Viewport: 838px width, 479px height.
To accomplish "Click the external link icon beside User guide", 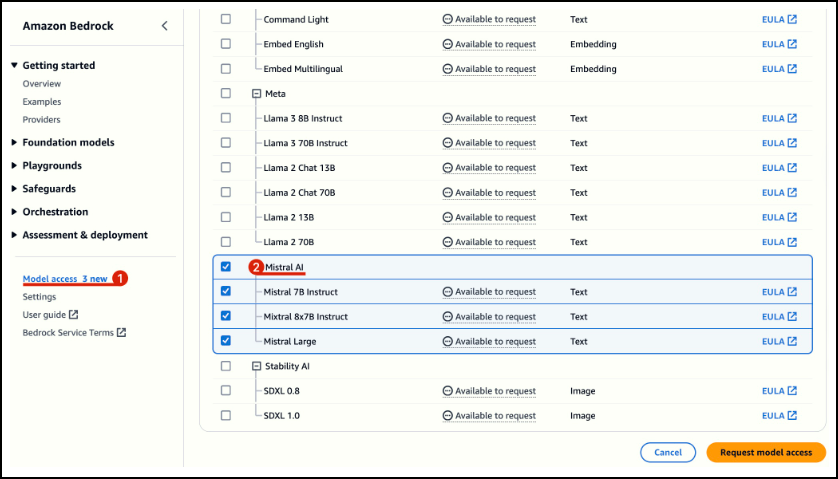I will [x=74, y=314].
